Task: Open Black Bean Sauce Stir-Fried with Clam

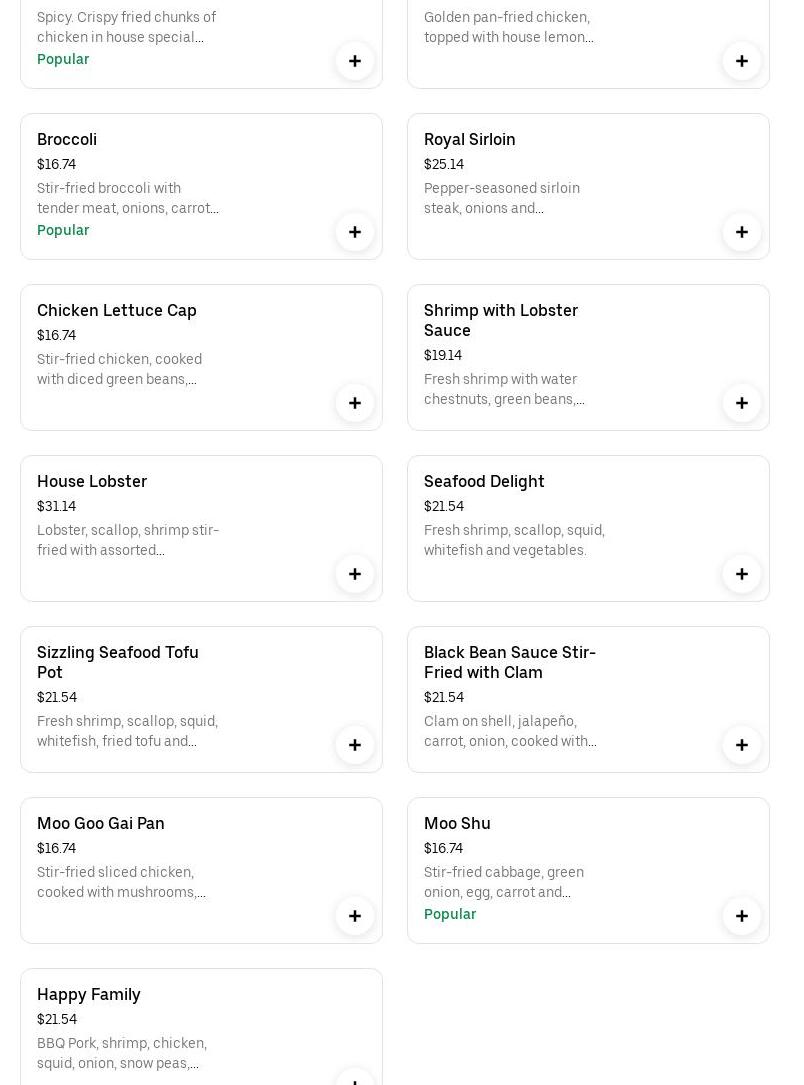Action: click(510, 662)
